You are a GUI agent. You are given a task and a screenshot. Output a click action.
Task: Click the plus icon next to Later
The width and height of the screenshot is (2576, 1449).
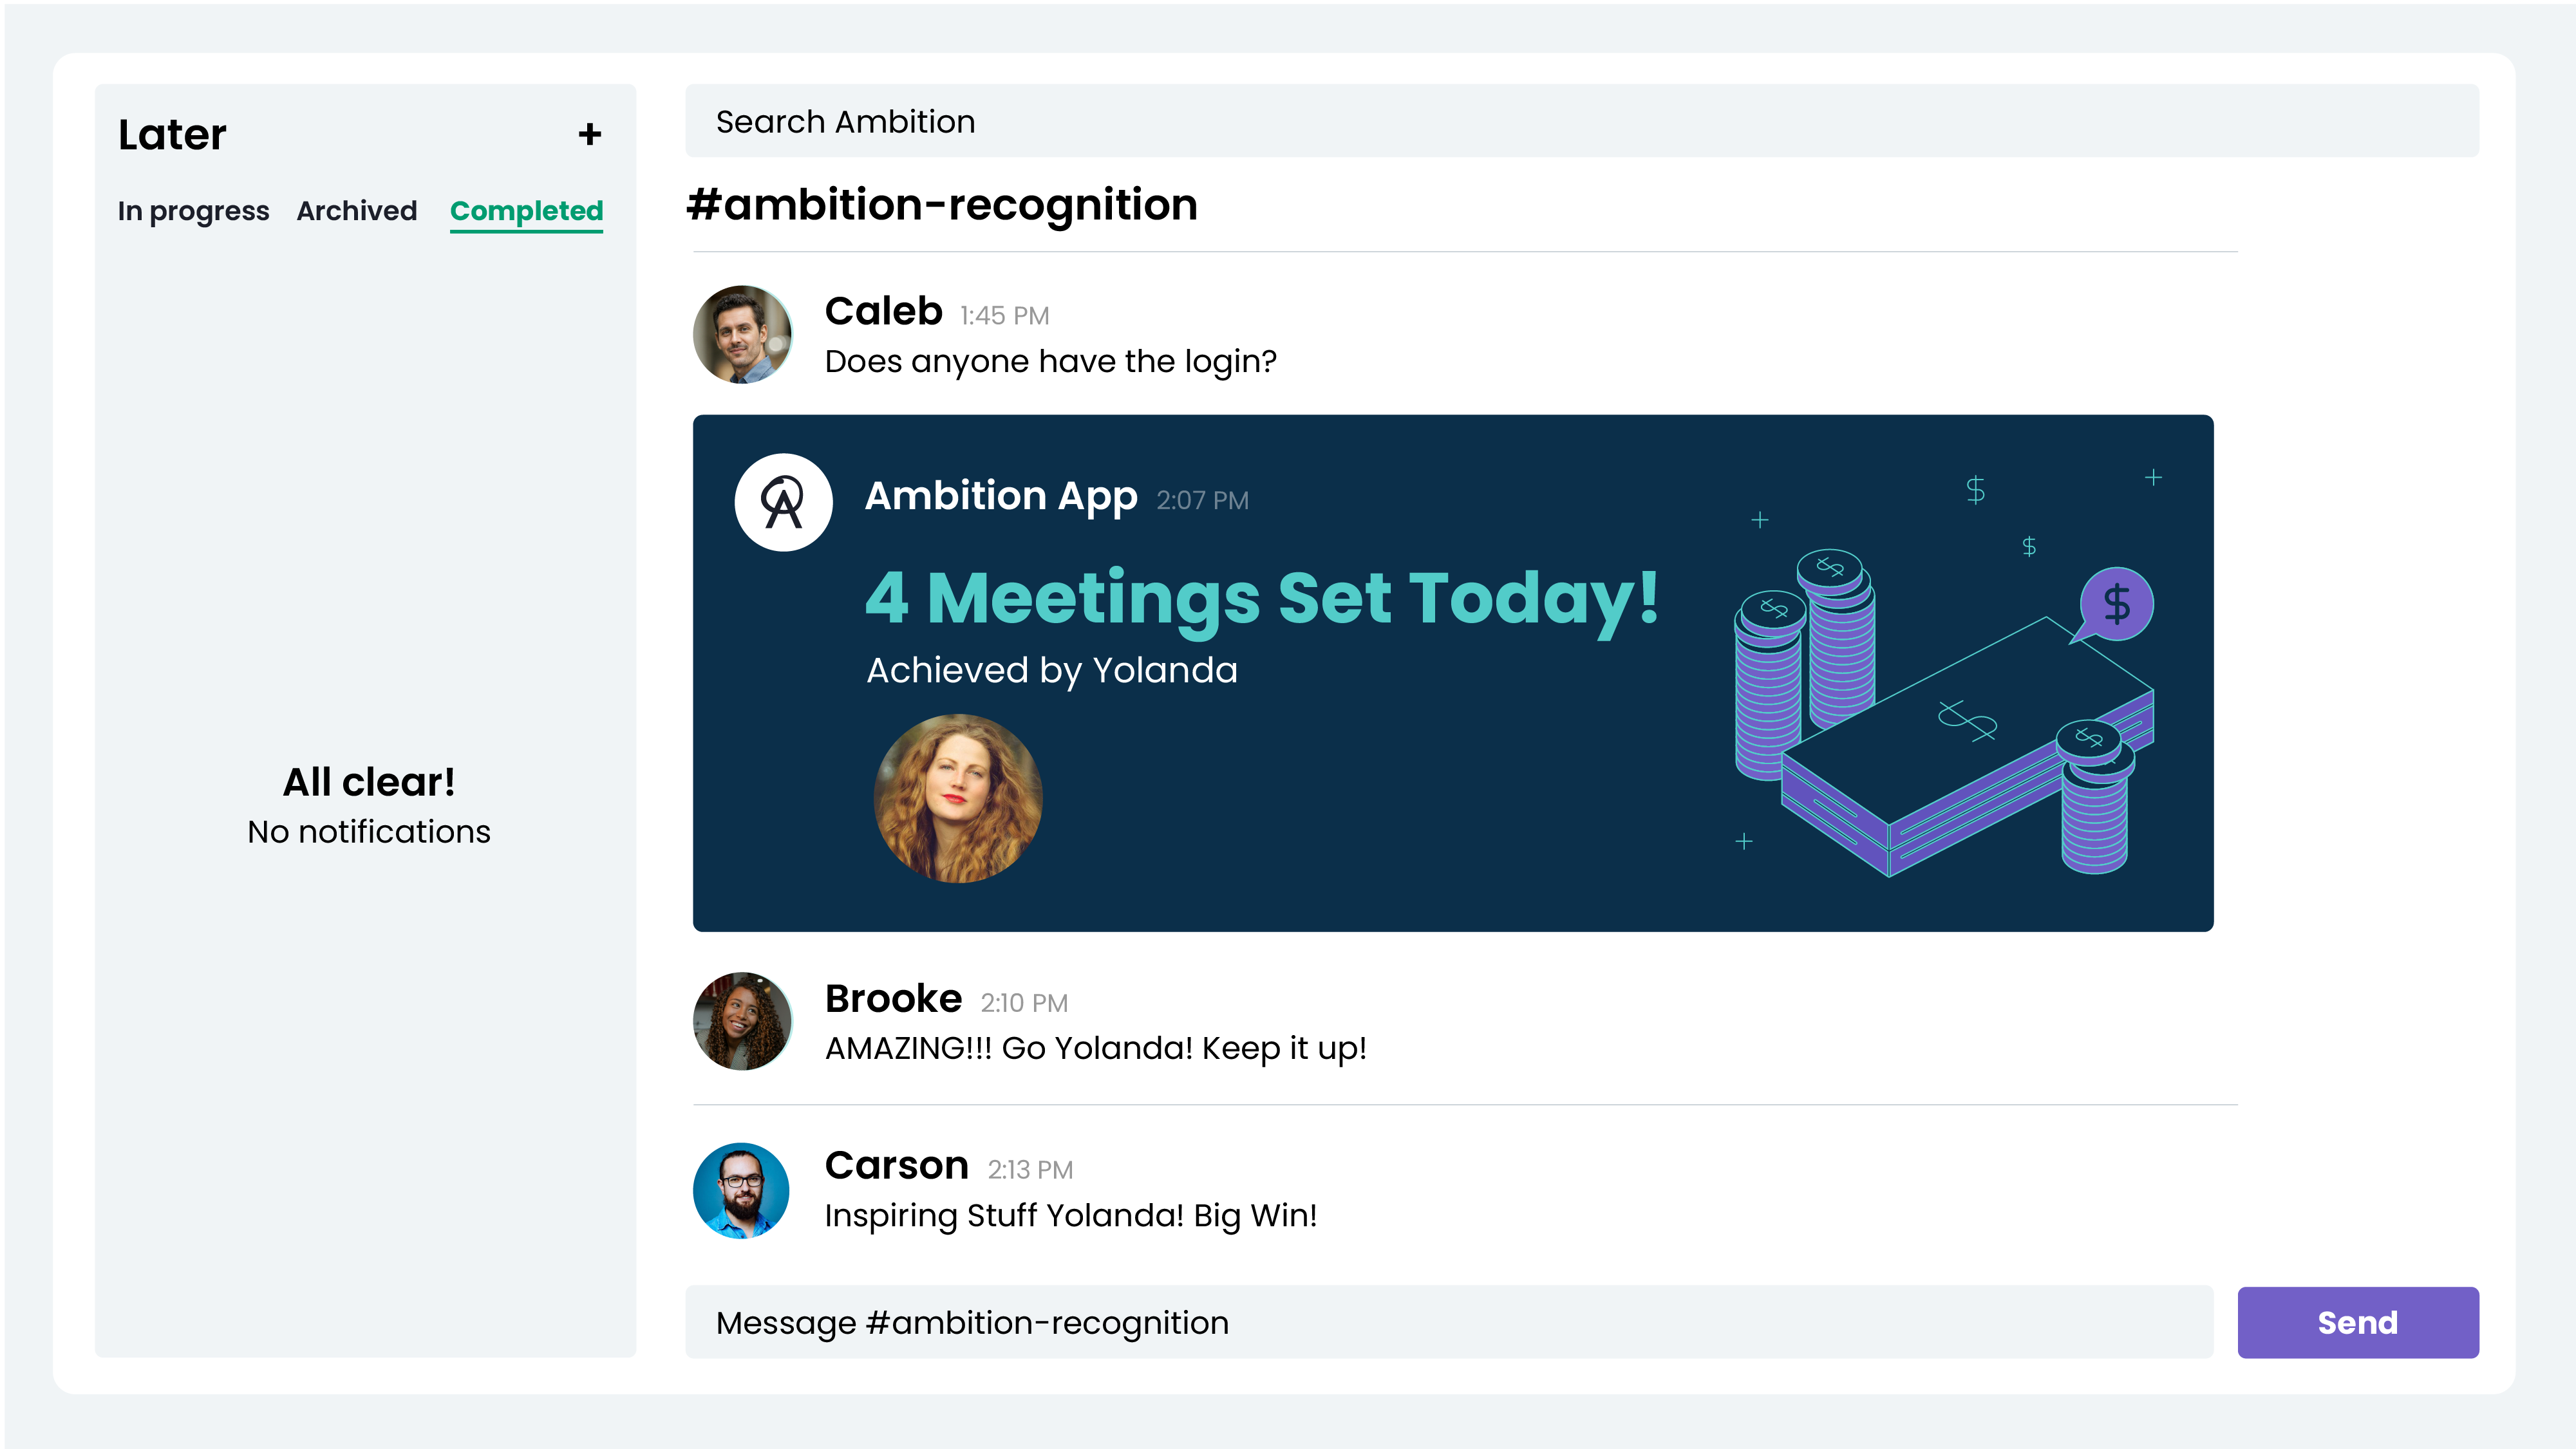point(590,134)
